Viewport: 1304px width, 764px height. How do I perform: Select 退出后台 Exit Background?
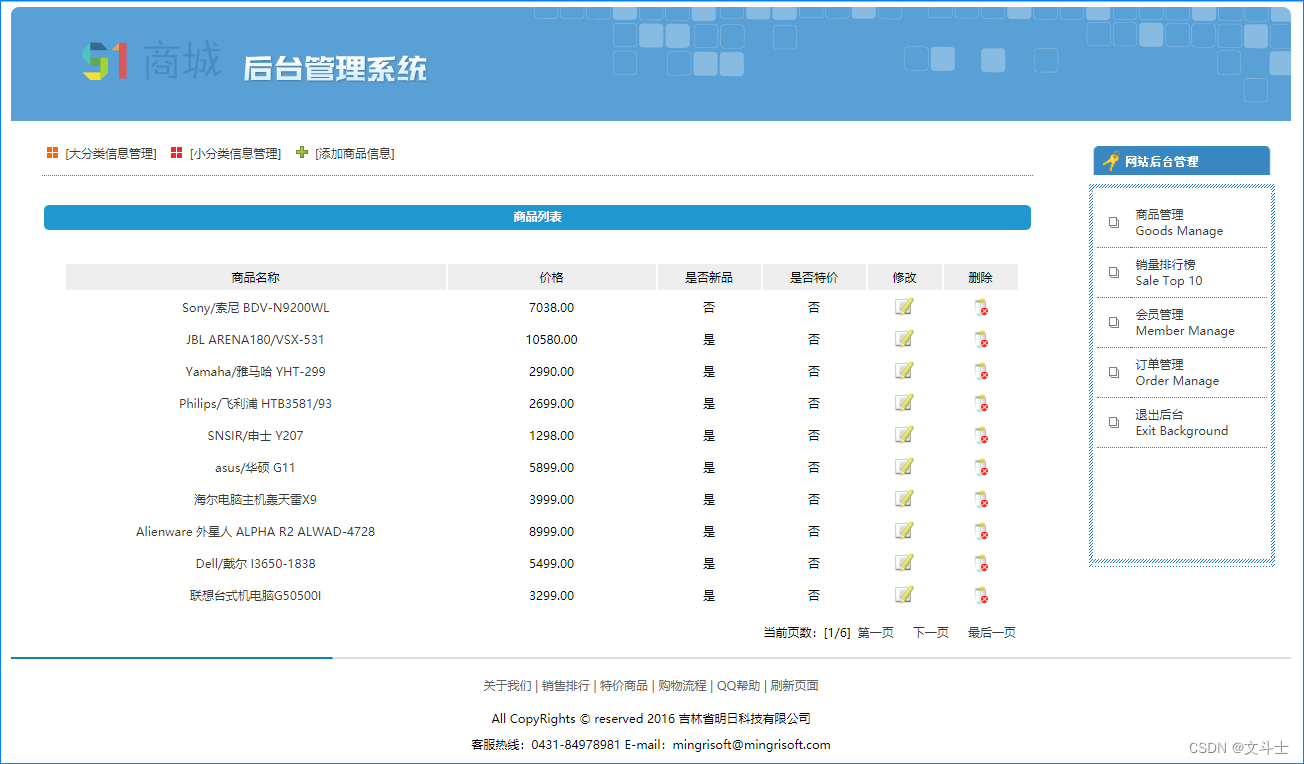tap(1182, 422)
